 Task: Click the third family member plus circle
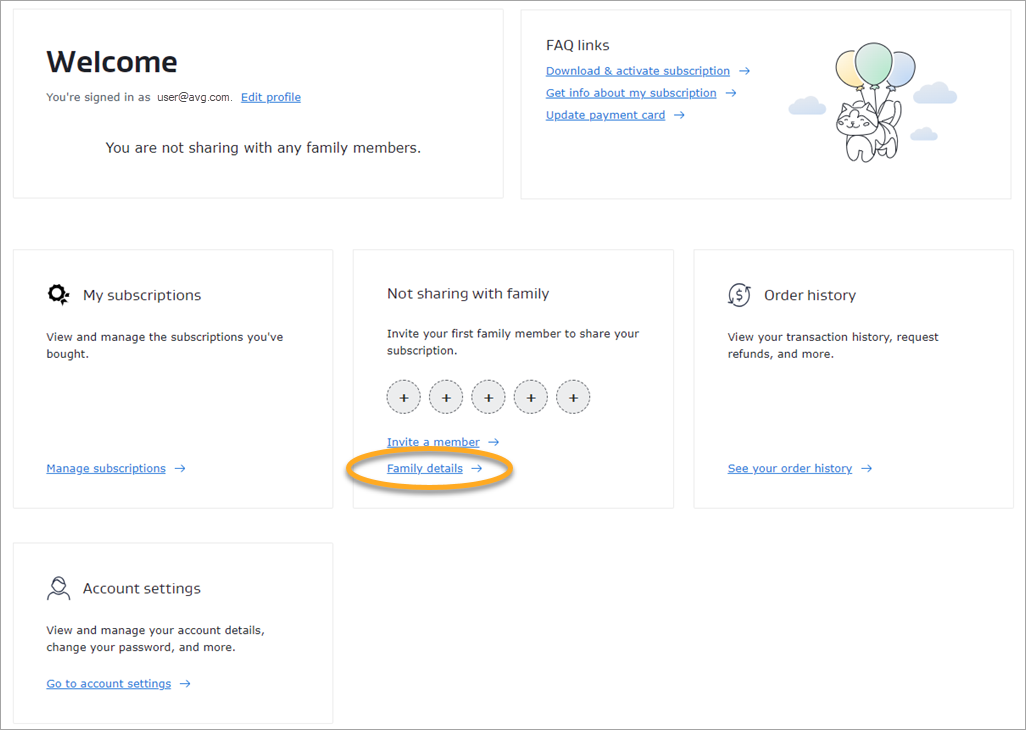[488, 398]
